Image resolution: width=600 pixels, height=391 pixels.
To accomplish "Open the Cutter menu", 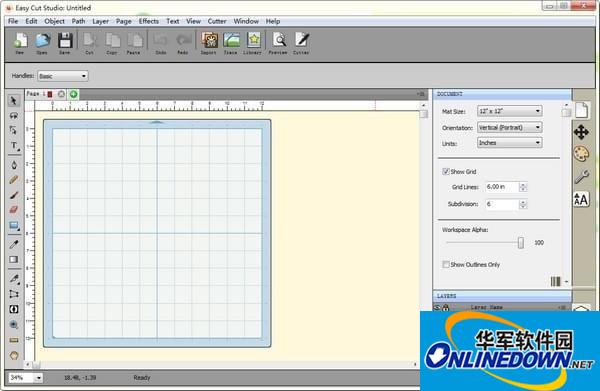I will 217,21.
